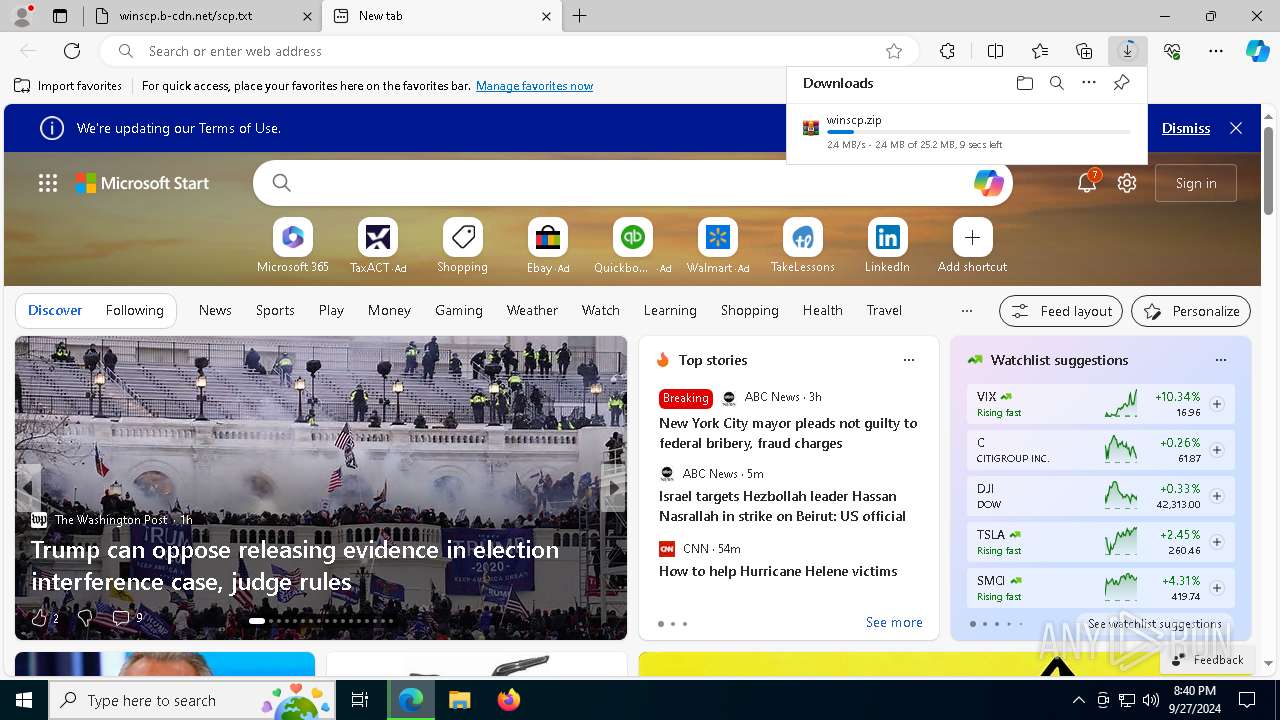Open the Gaming category
The width and height of the screenshot is (1280, 720).
459,310
